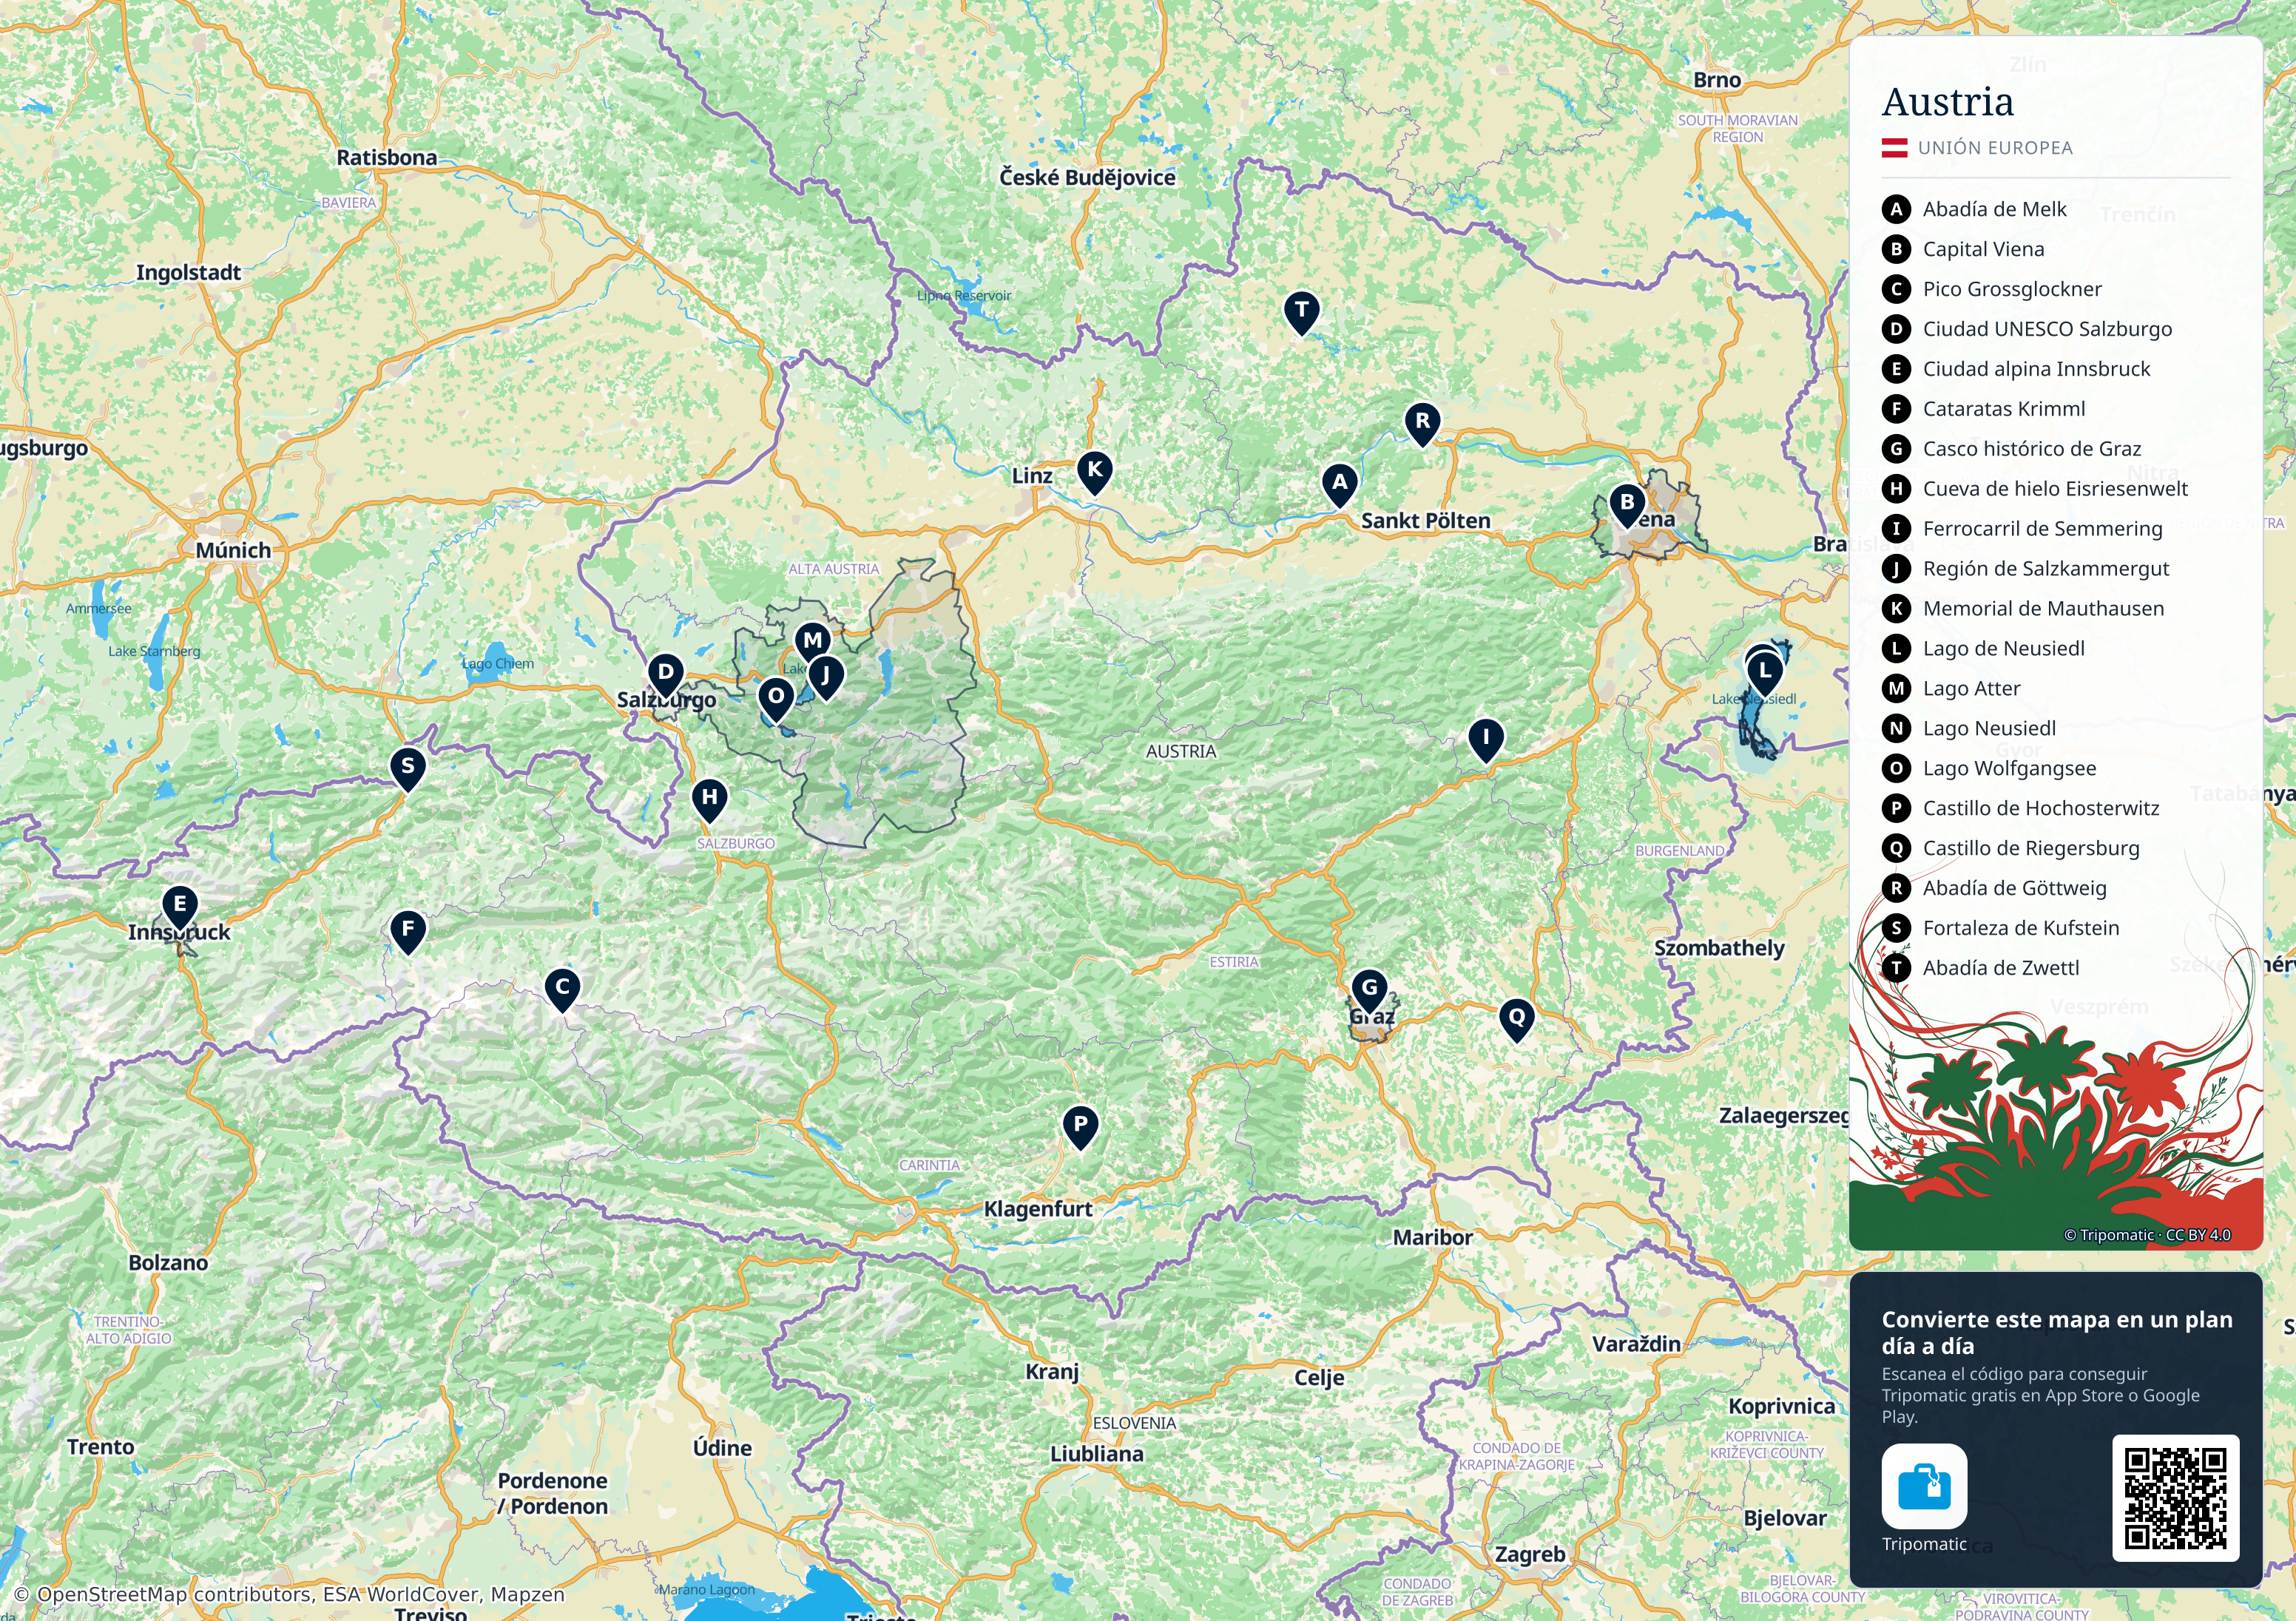Click the Liubliana city label
The height and width of the screenshot is (1621, 2296).
pos(1096,1454)
